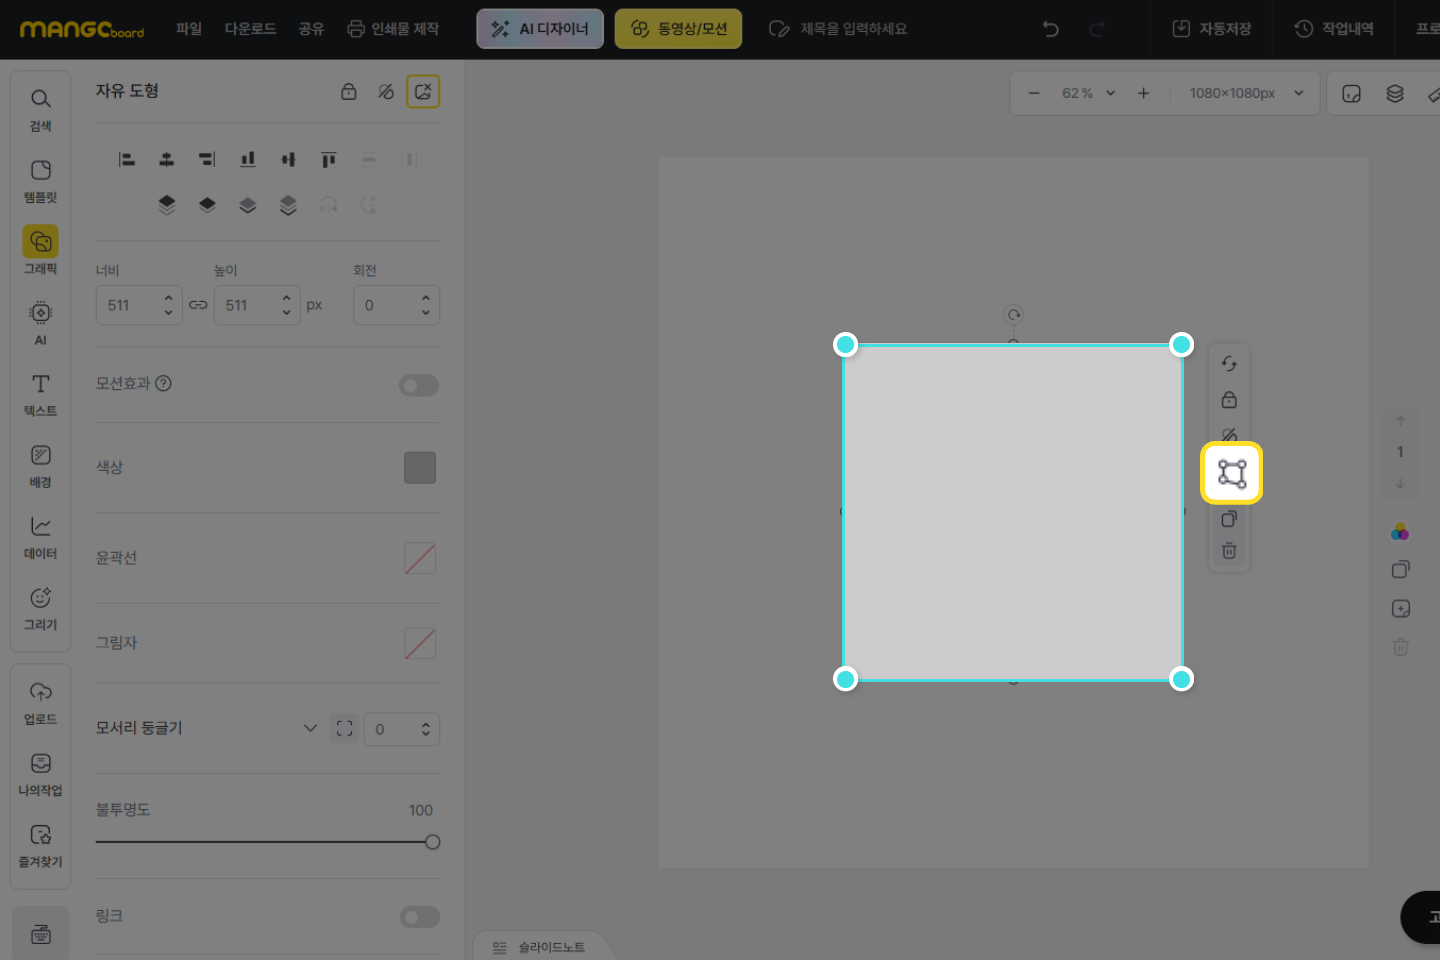1440x960 pixels.
Task: Select the 텍스트 text tool in sidebar
Action: (x=40, y=394)
